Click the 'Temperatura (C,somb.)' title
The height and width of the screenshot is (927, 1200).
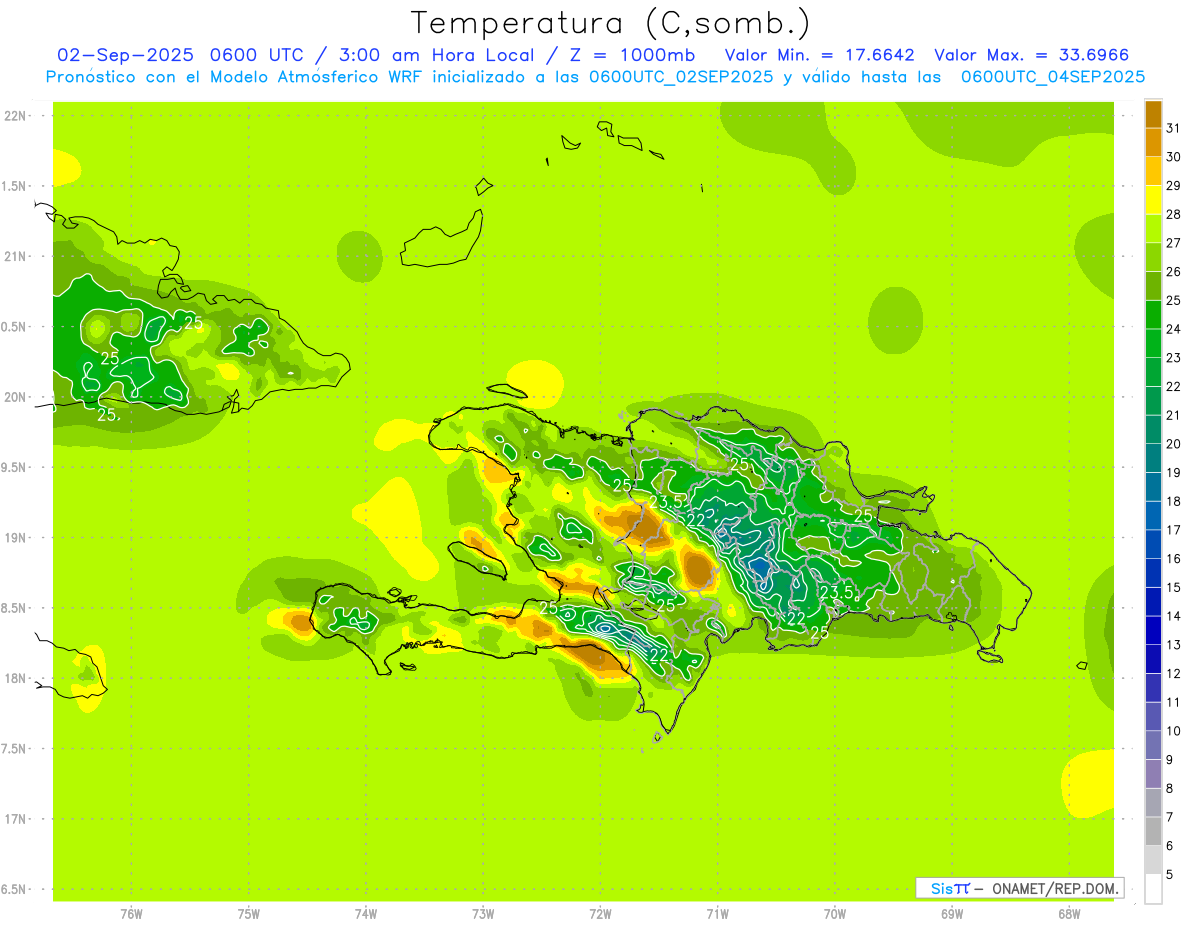point(610,24)
